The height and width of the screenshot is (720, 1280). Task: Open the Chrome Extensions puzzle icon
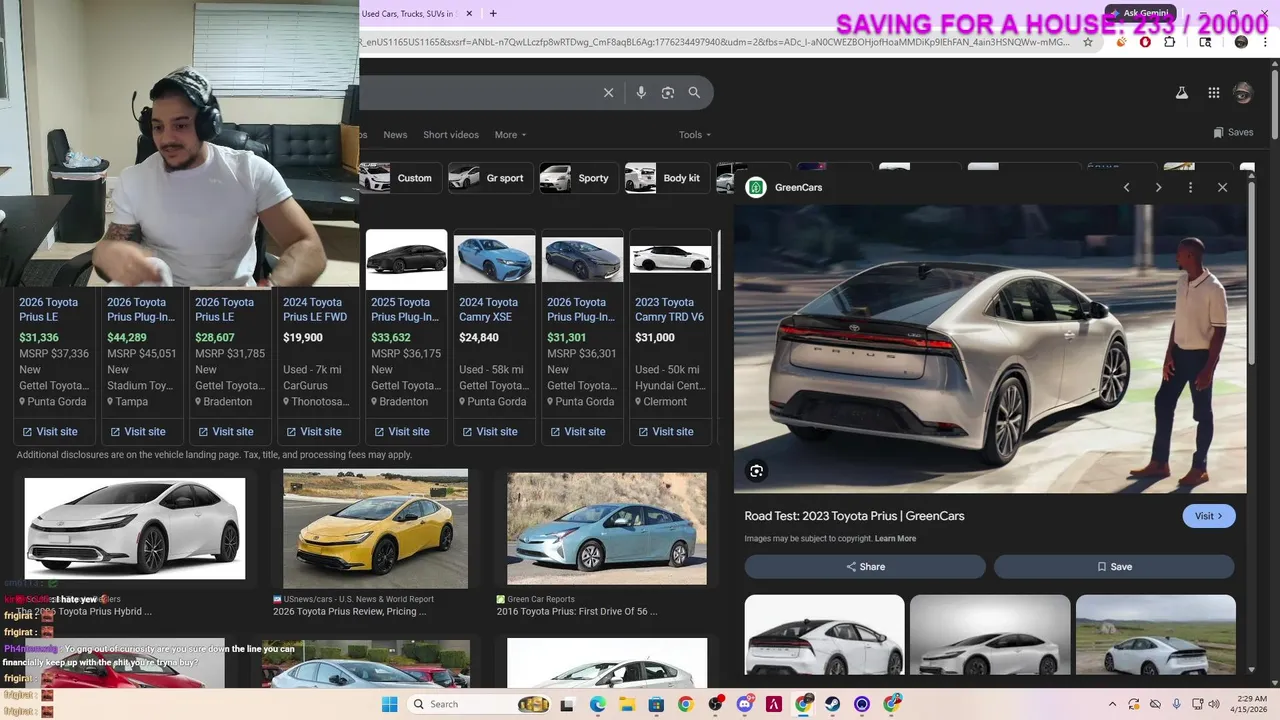(1170, 42)
